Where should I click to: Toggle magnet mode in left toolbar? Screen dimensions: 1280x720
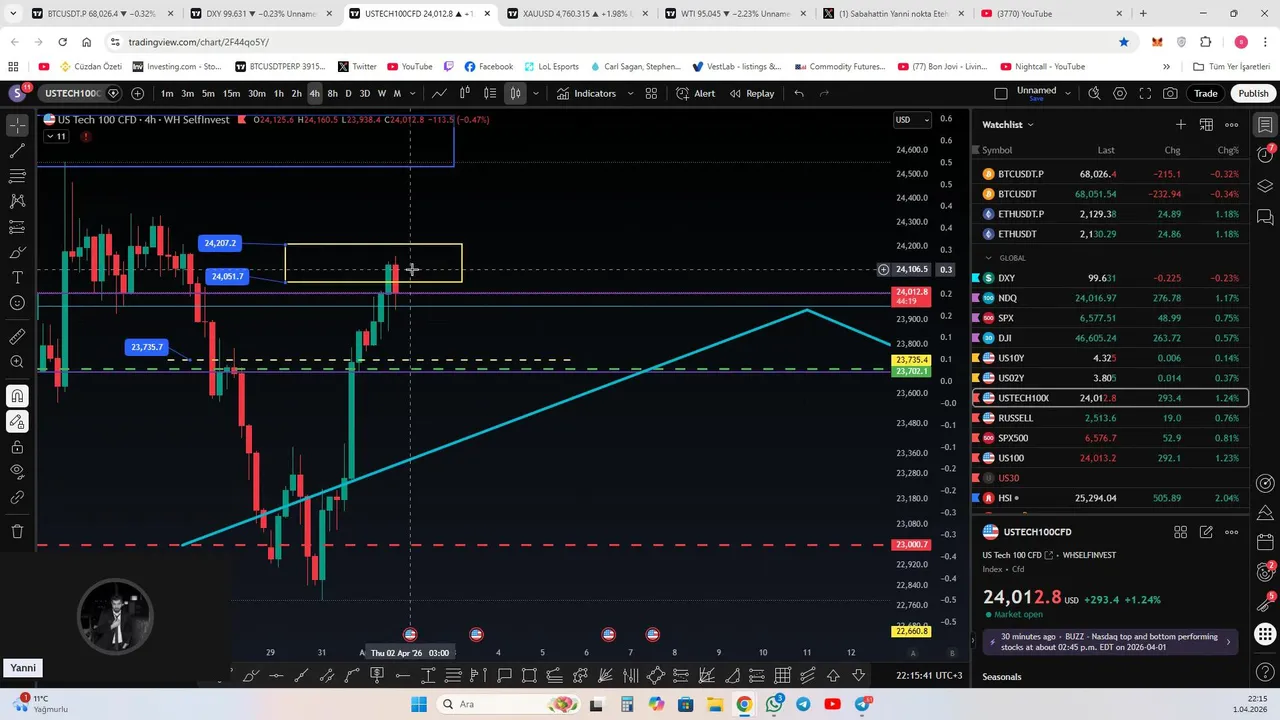[x=17, y=396]
